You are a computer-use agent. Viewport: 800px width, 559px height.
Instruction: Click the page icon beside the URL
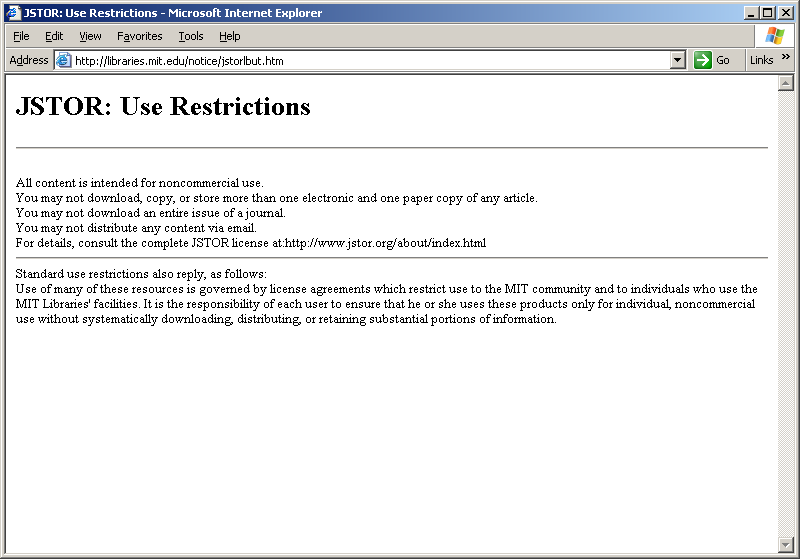[64, 60]
